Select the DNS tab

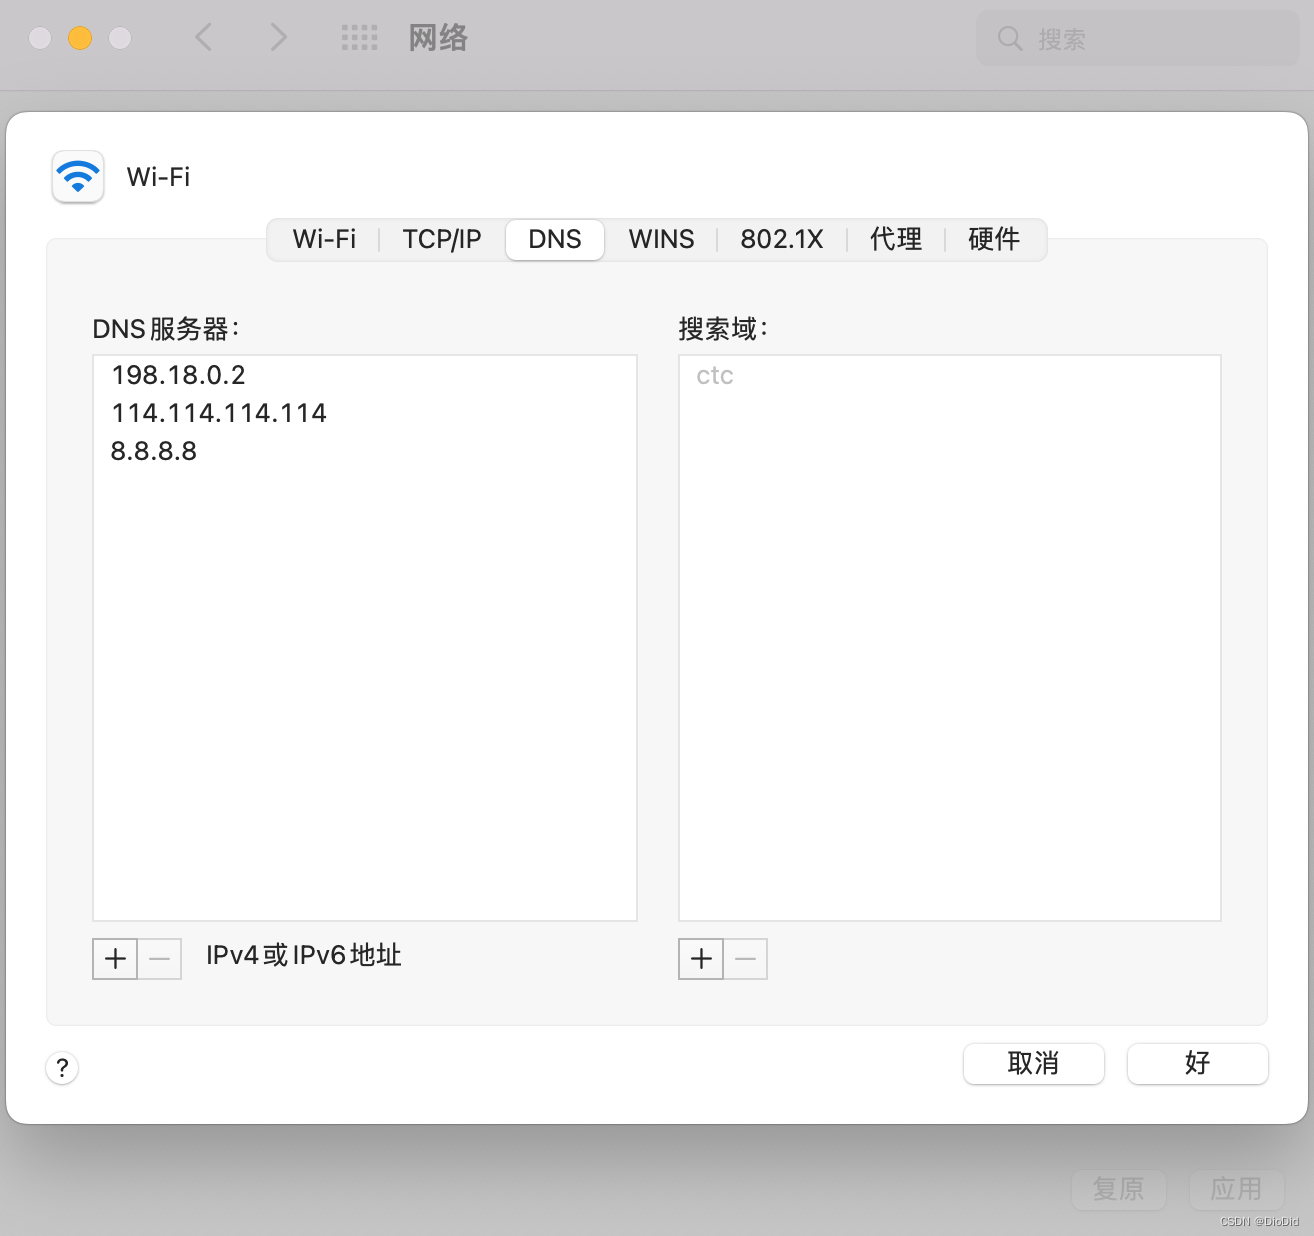click(555, 239)
